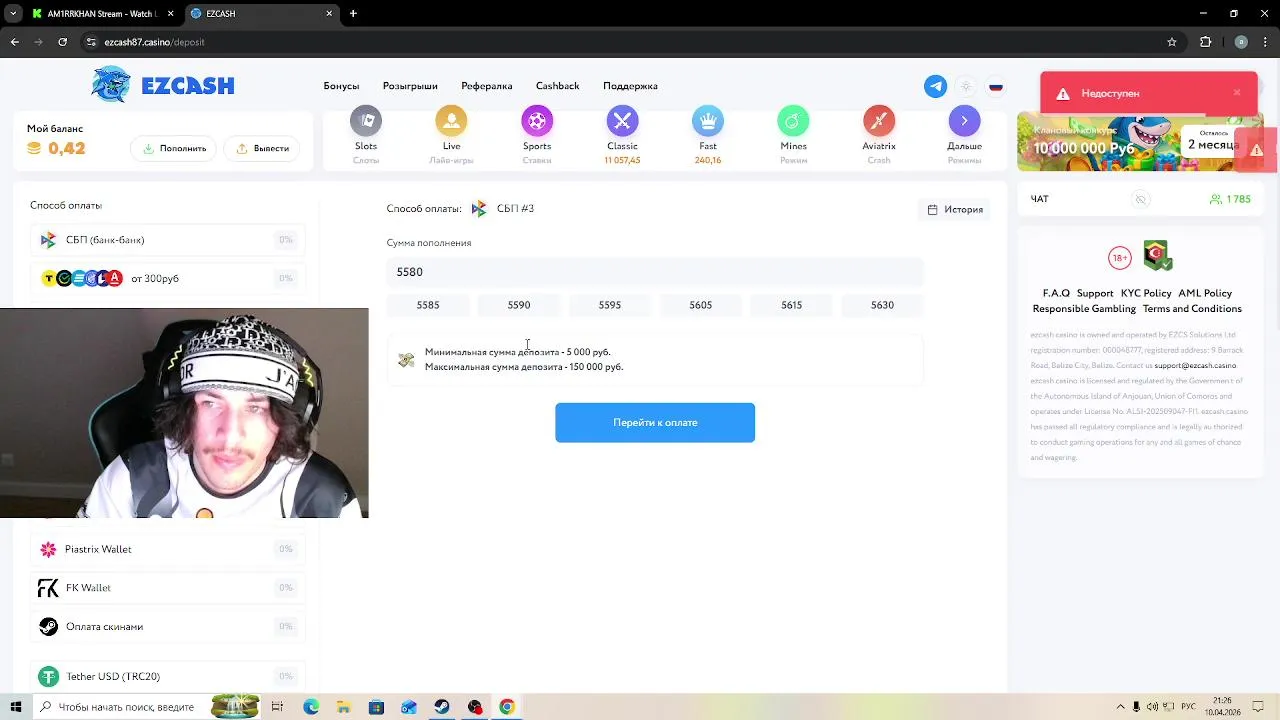Choose the 5585 preset amount
The image size is (1280, 720).
(428, 305)
